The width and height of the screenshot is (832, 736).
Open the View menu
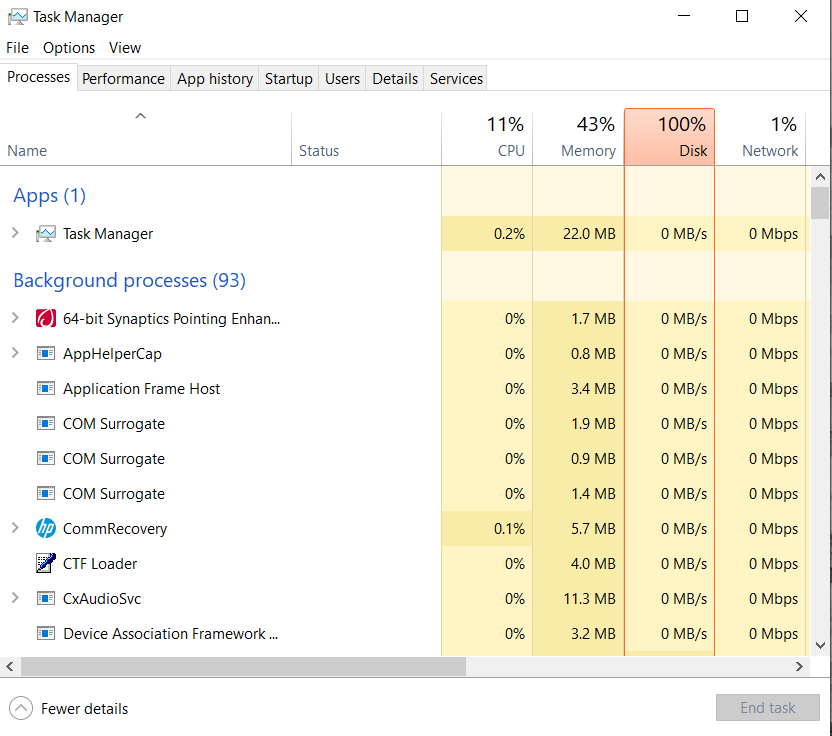pyautogui.click(x=125, y=48)
